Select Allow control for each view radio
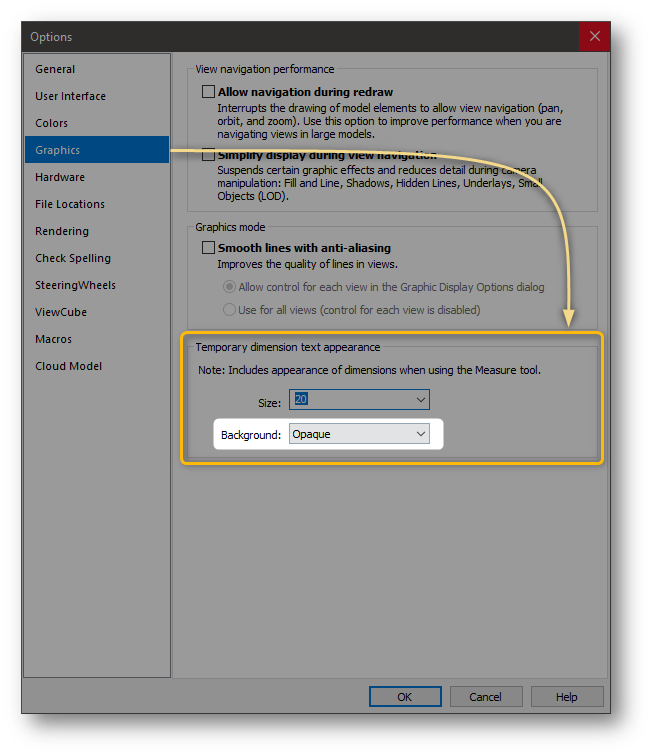Image resolution: width=653 pixels, height=756 pixels. coord(230,287)
